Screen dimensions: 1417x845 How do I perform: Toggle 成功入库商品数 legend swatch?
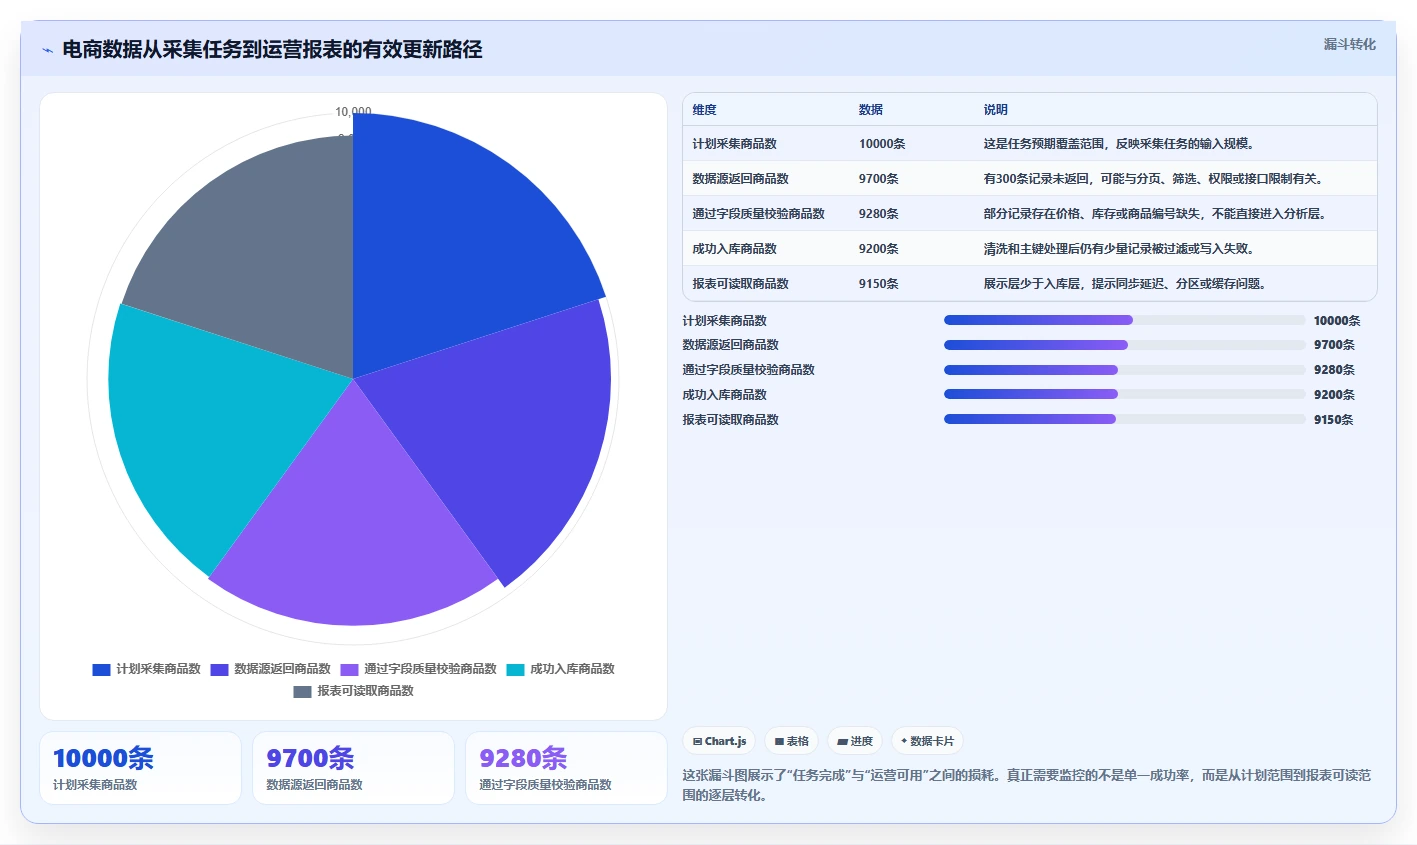[515, 670]
